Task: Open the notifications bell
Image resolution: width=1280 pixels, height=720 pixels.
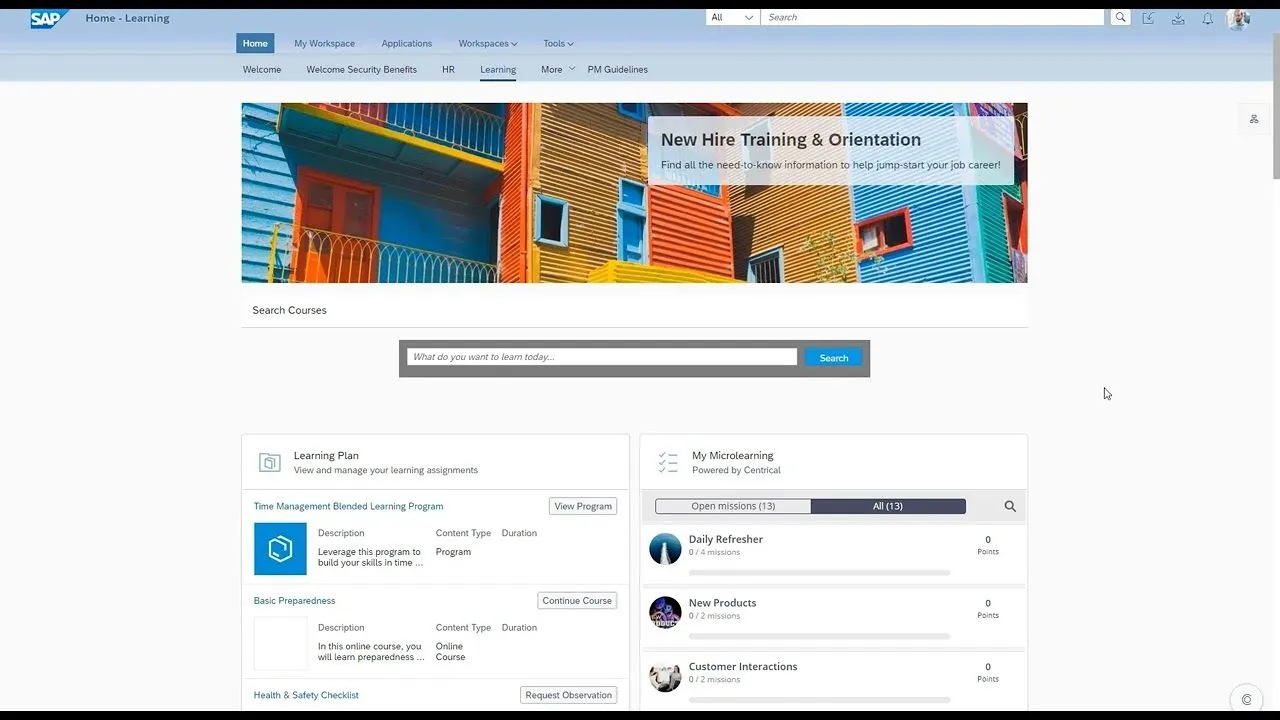Action: (x=1207, y=18)
